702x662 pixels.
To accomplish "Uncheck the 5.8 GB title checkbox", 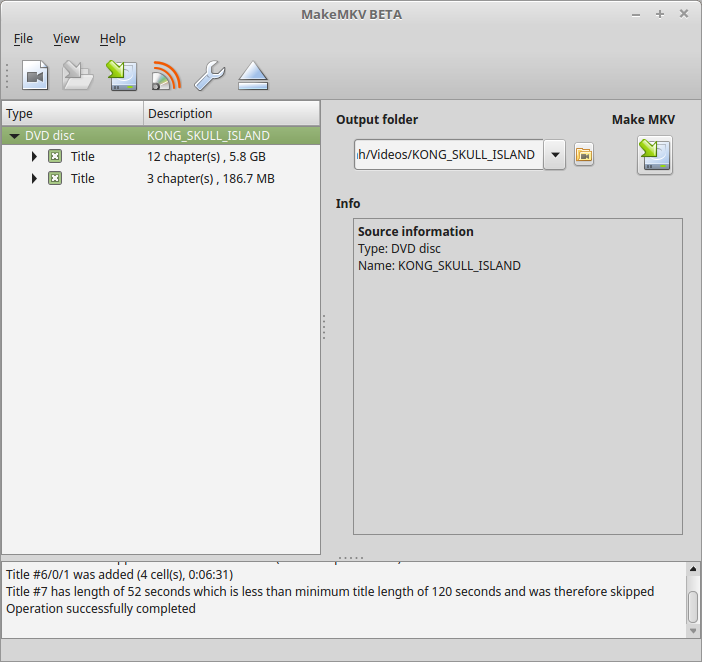I will [55, 157].
